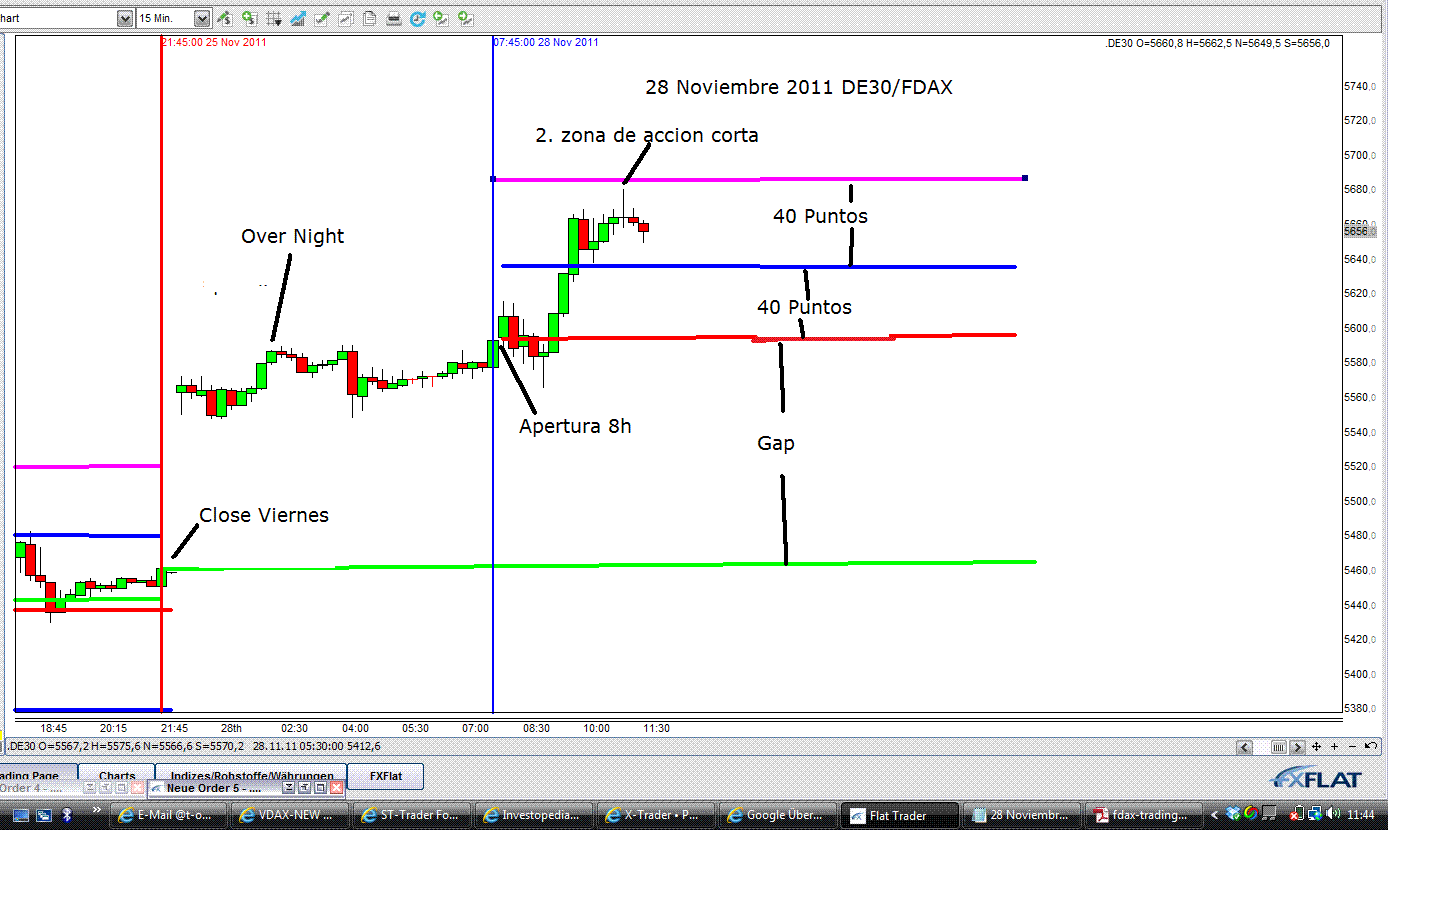Click the magenta line's right end handle

click(x=1025, y=178)
